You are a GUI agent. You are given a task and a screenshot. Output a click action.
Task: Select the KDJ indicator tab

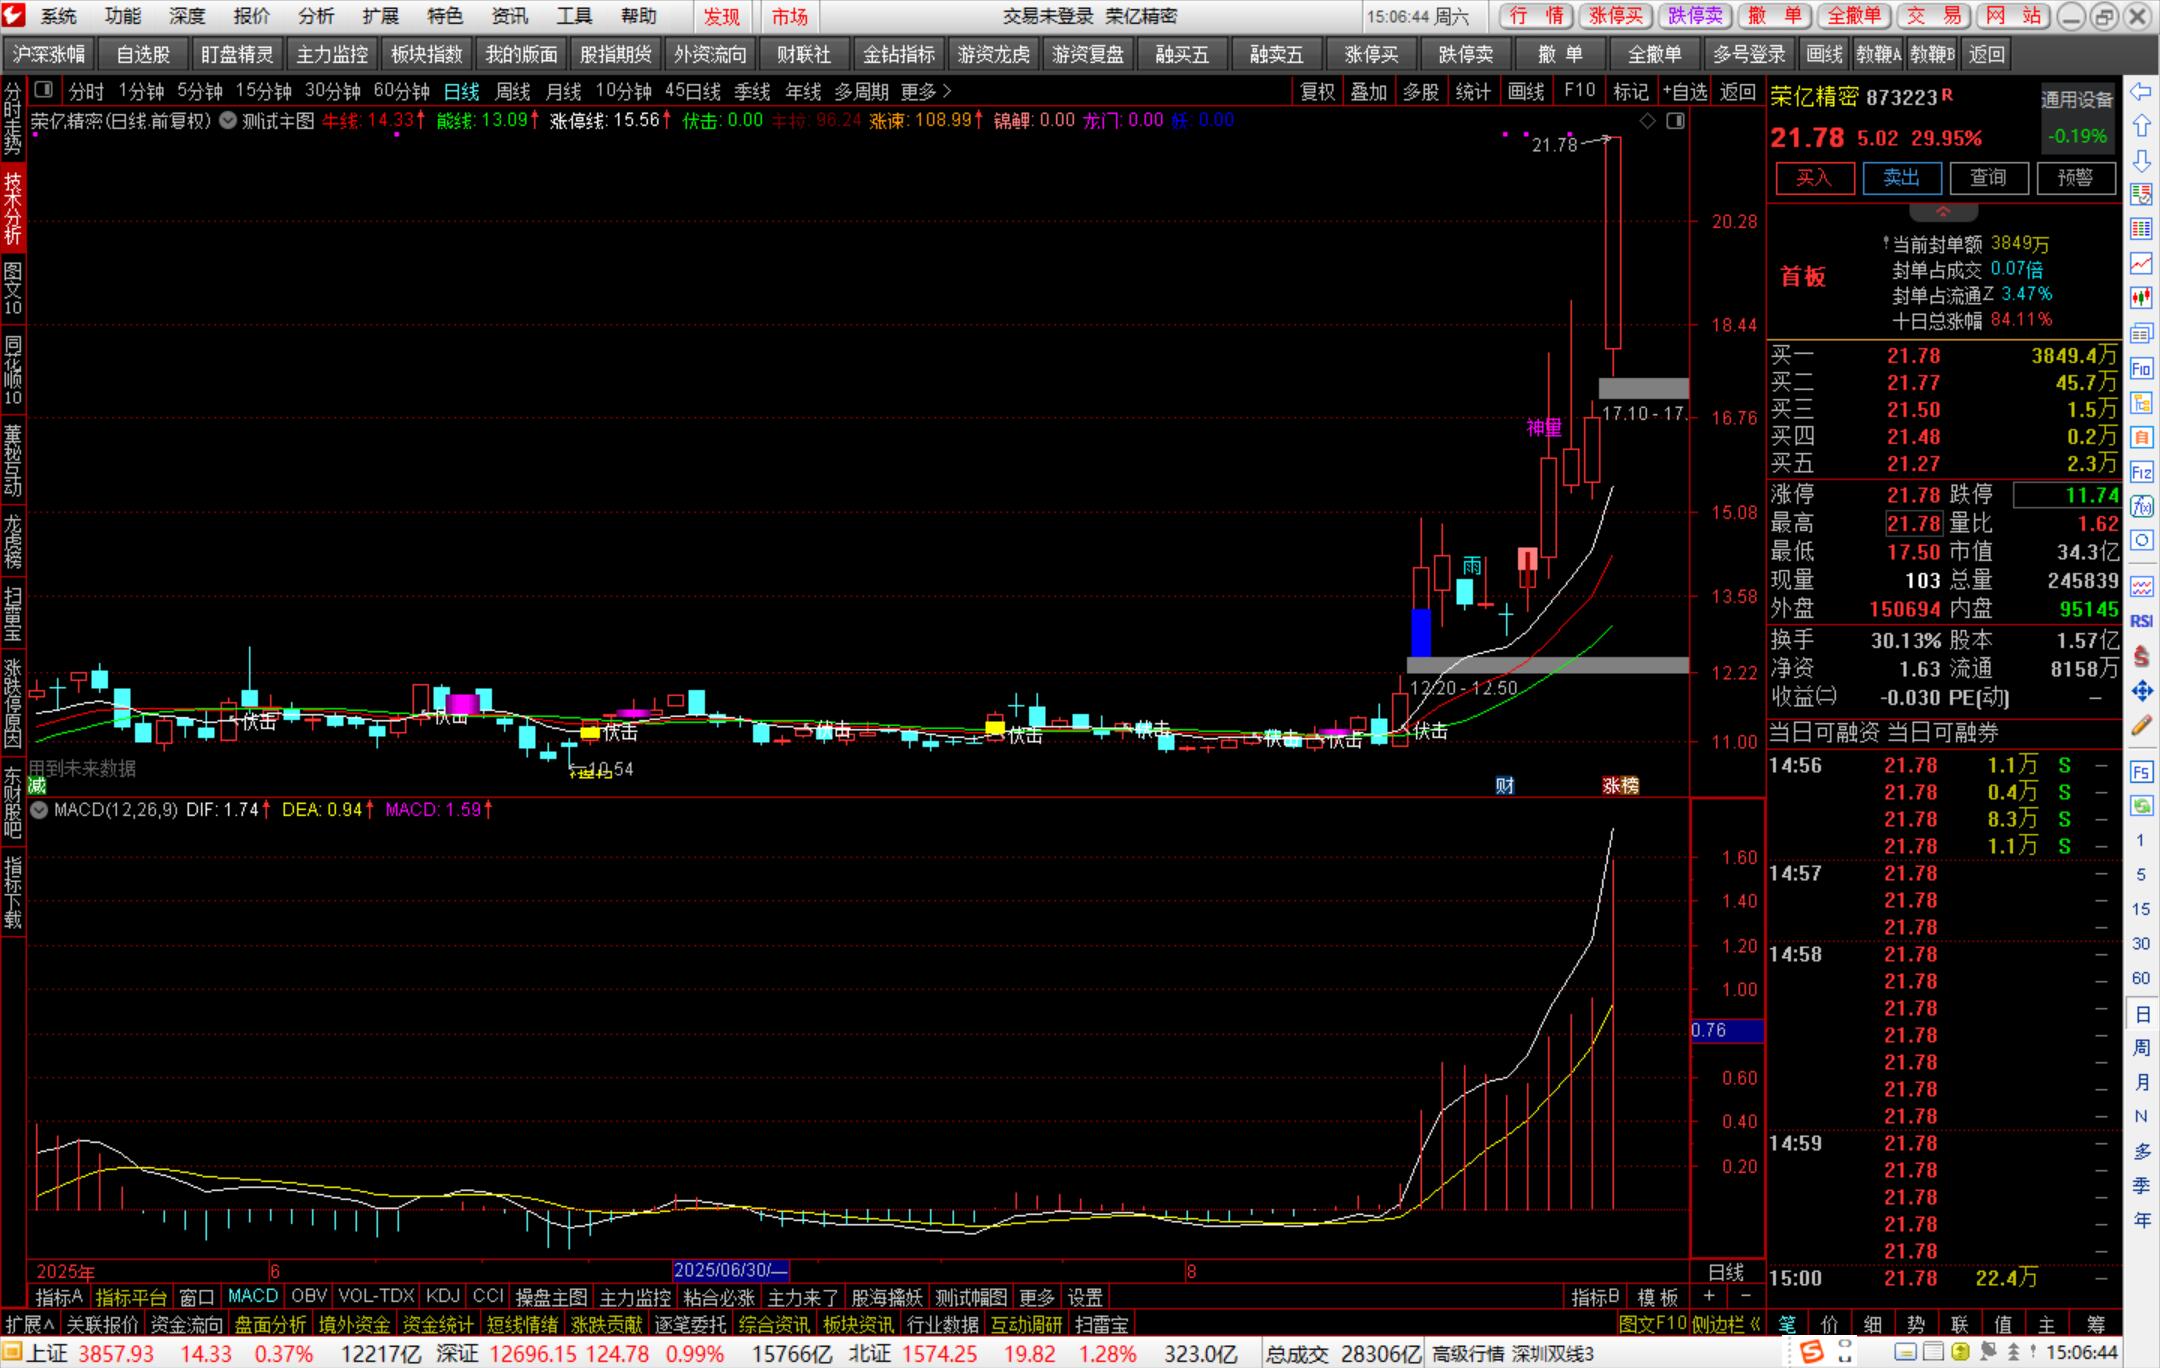point(442,1296)
